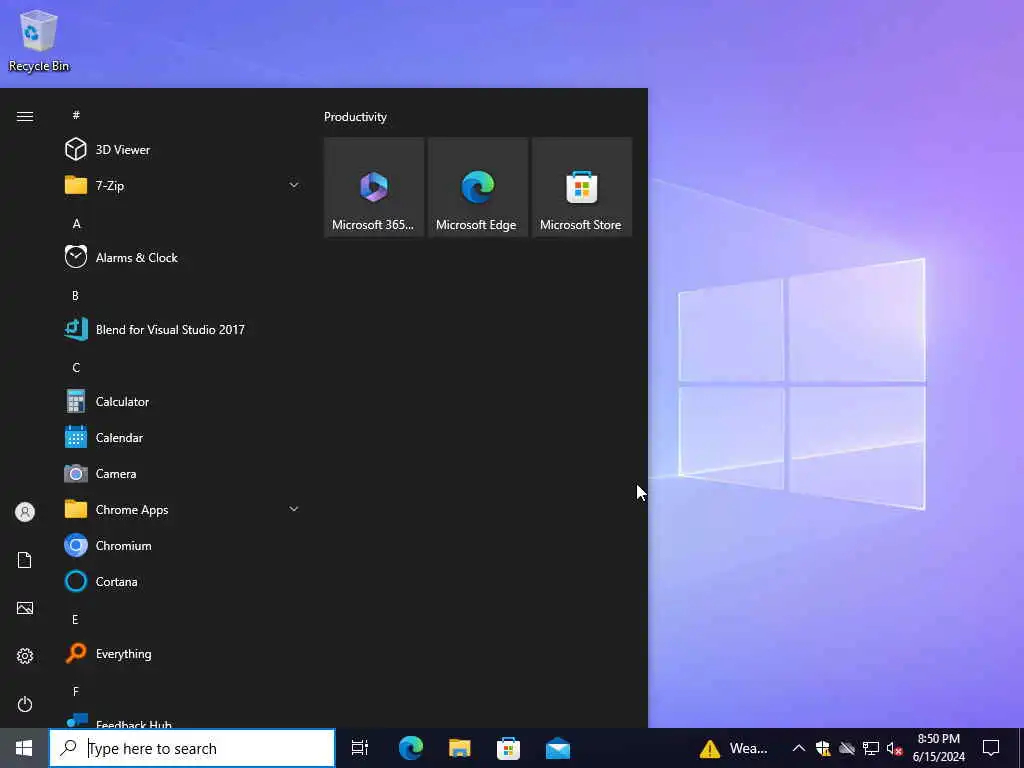1024x768 pixels.
Task: Launch Edge from the taskbar
Action: point(411,748)
